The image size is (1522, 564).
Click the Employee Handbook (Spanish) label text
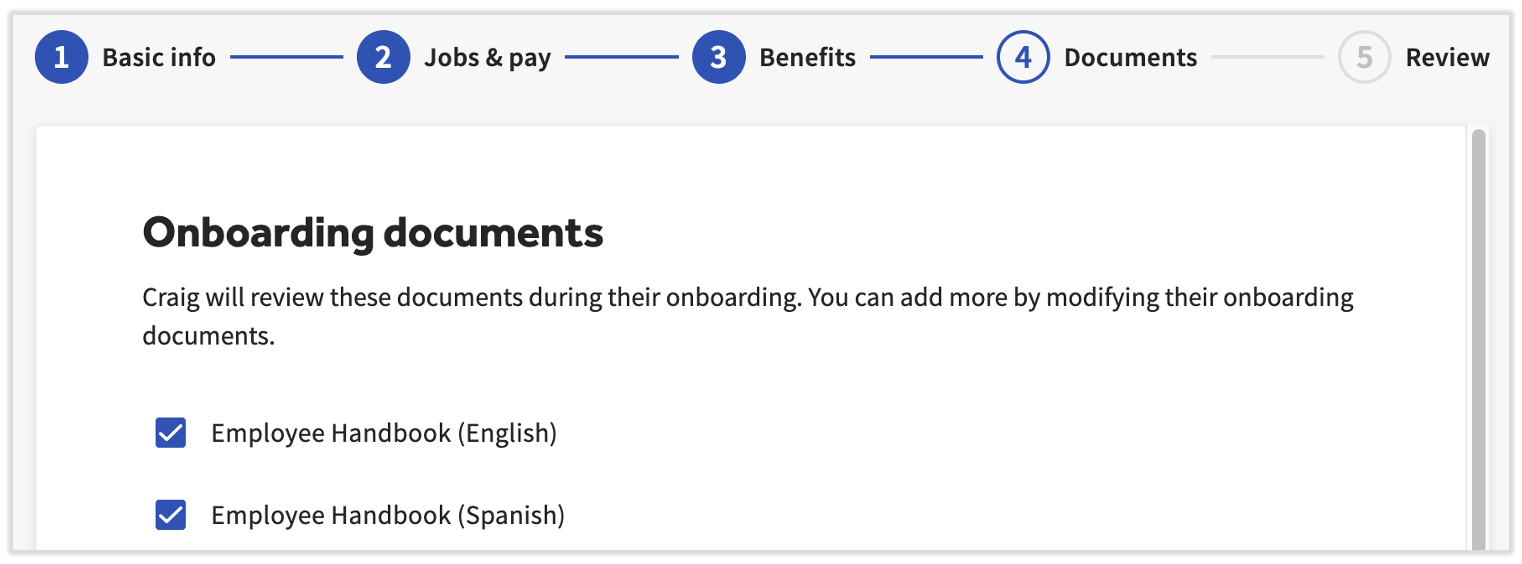[x=388, y=515]
